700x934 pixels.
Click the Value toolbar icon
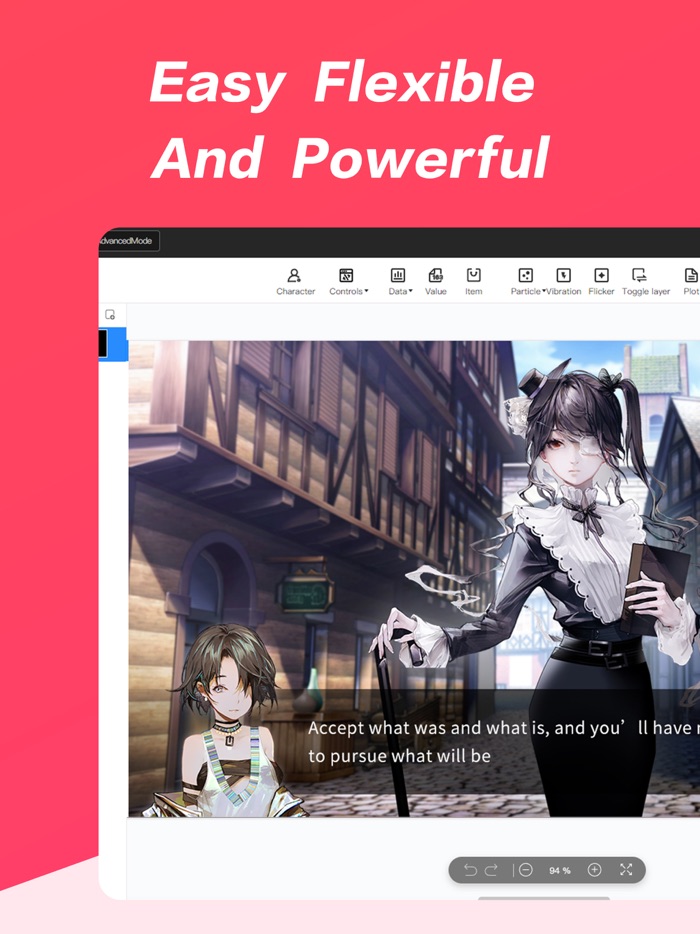[x=436, y=281]
